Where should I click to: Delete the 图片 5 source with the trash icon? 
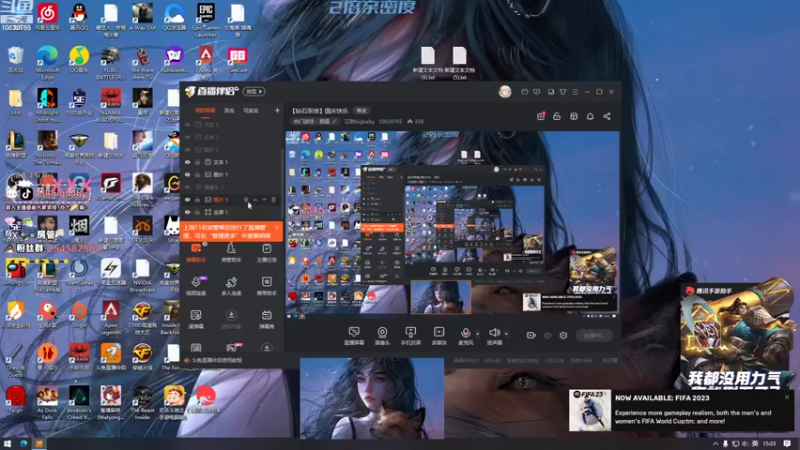(273, 199)
